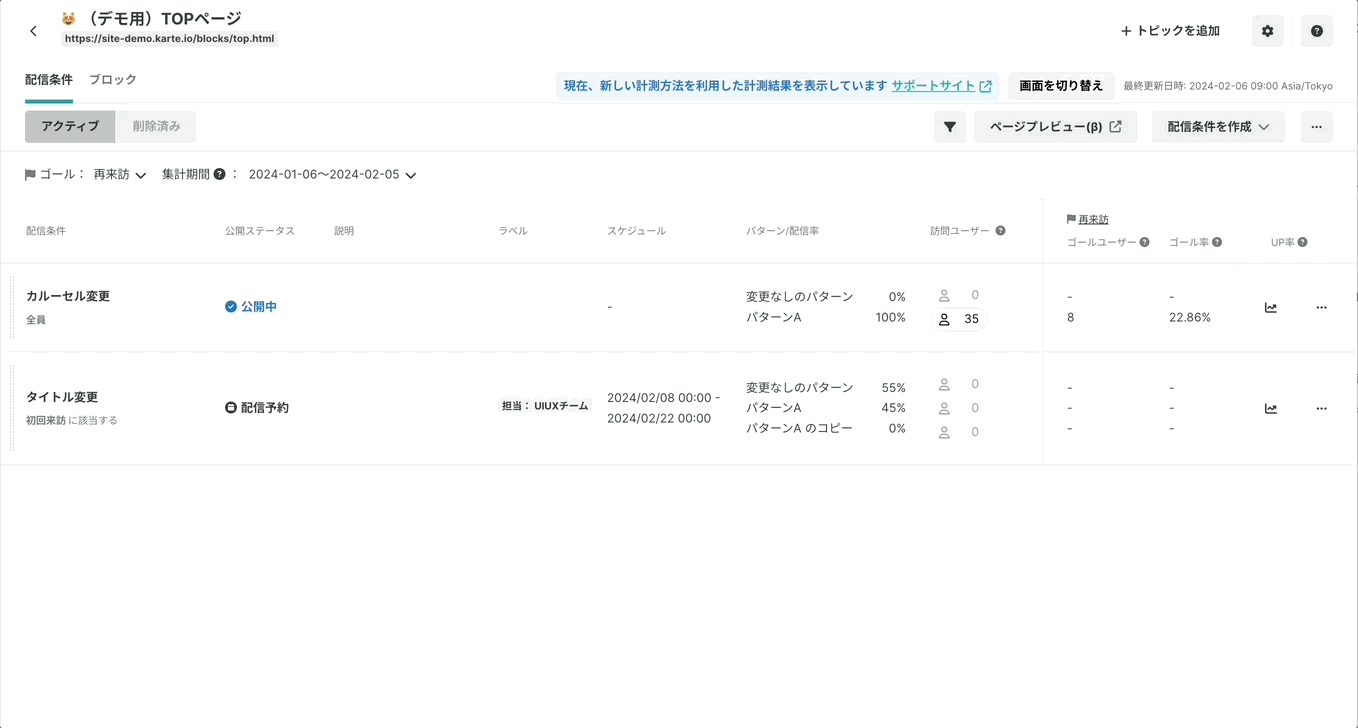Open the filter funnel icon

pos(950,127)
